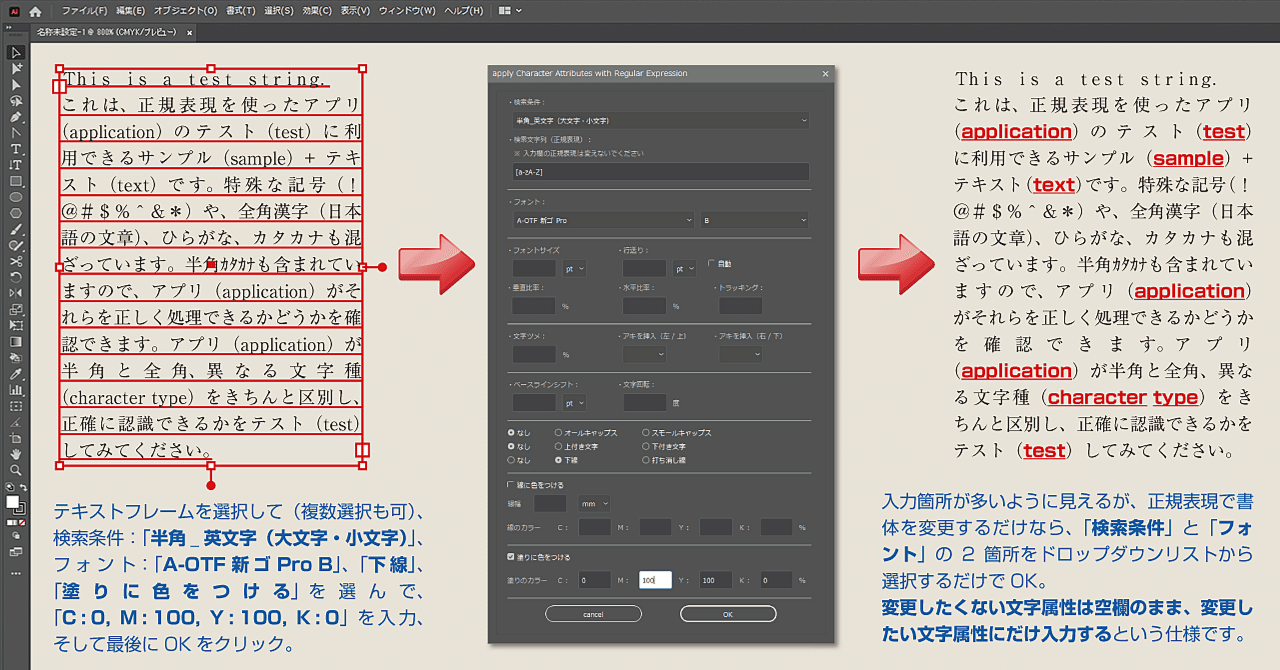Viewport: 1280px width, 670px height.
Task: Select the Selection tool arrow
Action: (15, 52)
